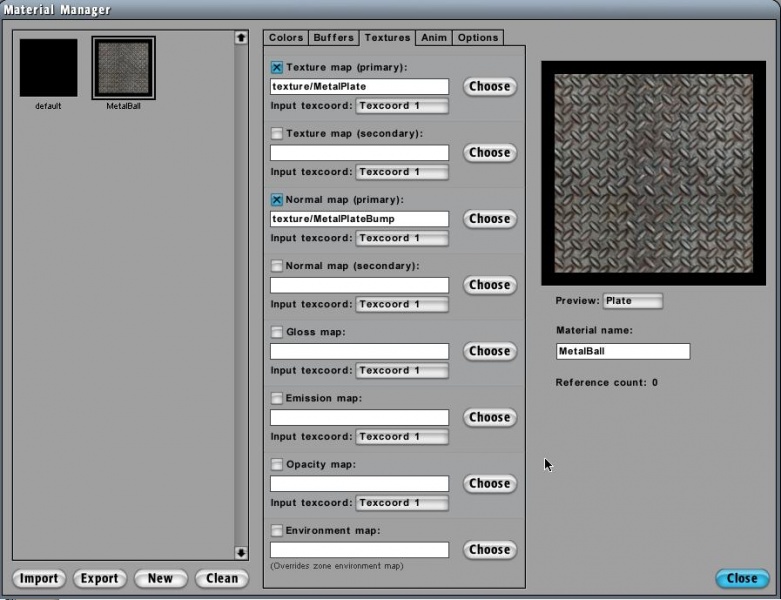Image resolution: width=781 pixels, height=600 pixels.
Task: Switch to the Buffers tab
Action: click(x=333, y=37)
